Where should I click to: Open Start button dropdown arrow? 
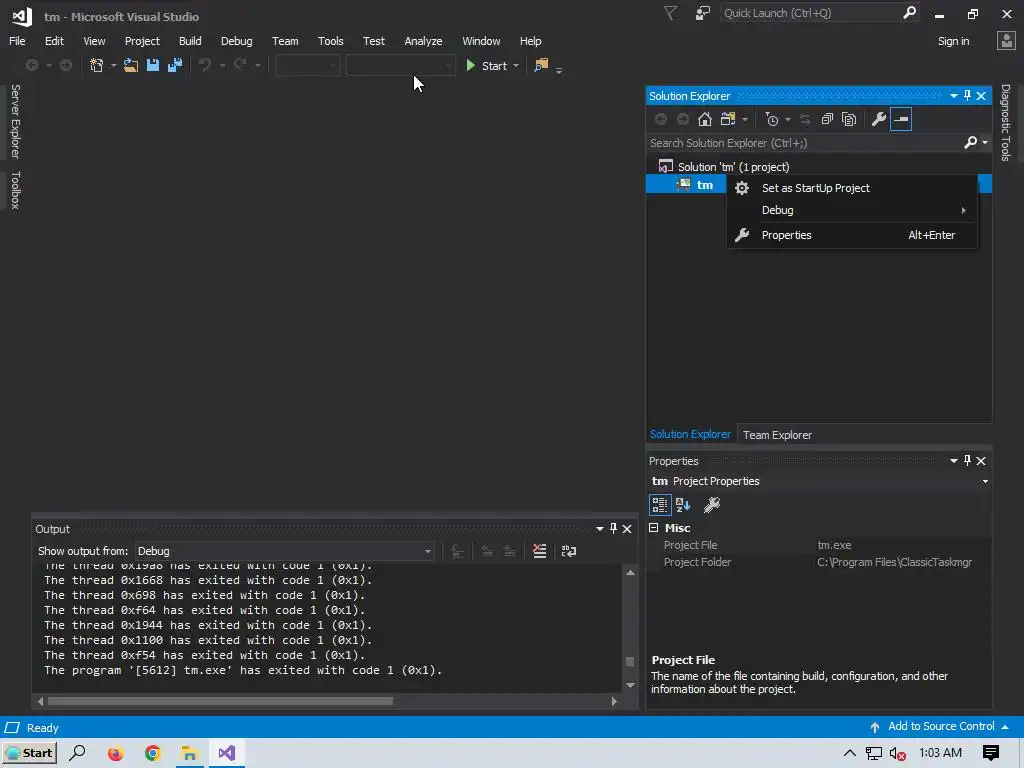click(x=516, y=65)
